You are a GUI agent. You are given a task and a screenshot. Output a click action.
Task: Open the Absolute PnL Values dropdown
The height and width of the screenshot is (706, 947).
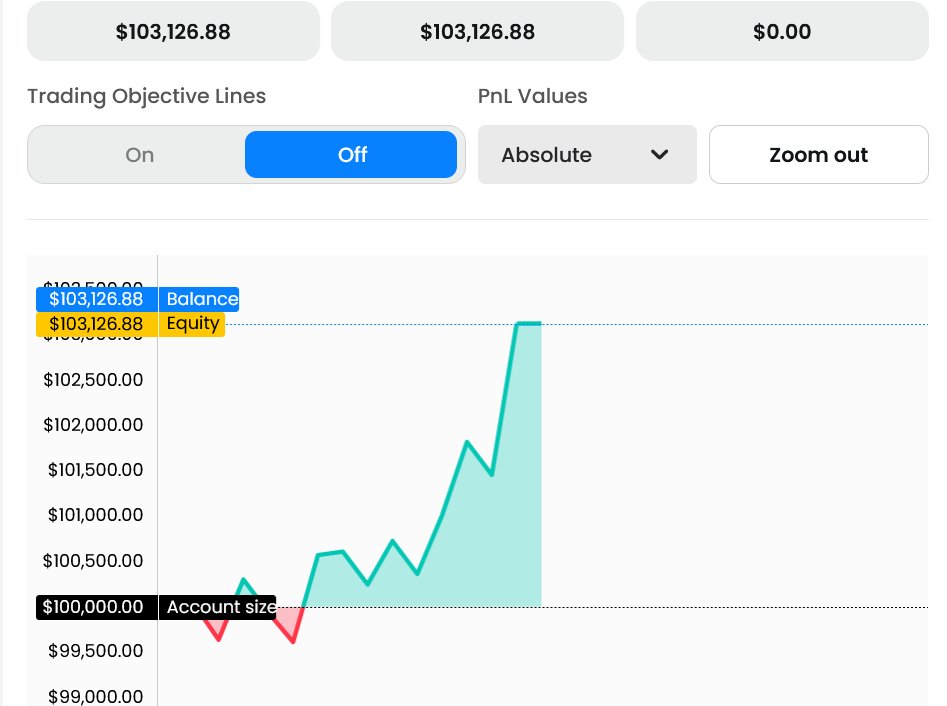pos(587,155)
